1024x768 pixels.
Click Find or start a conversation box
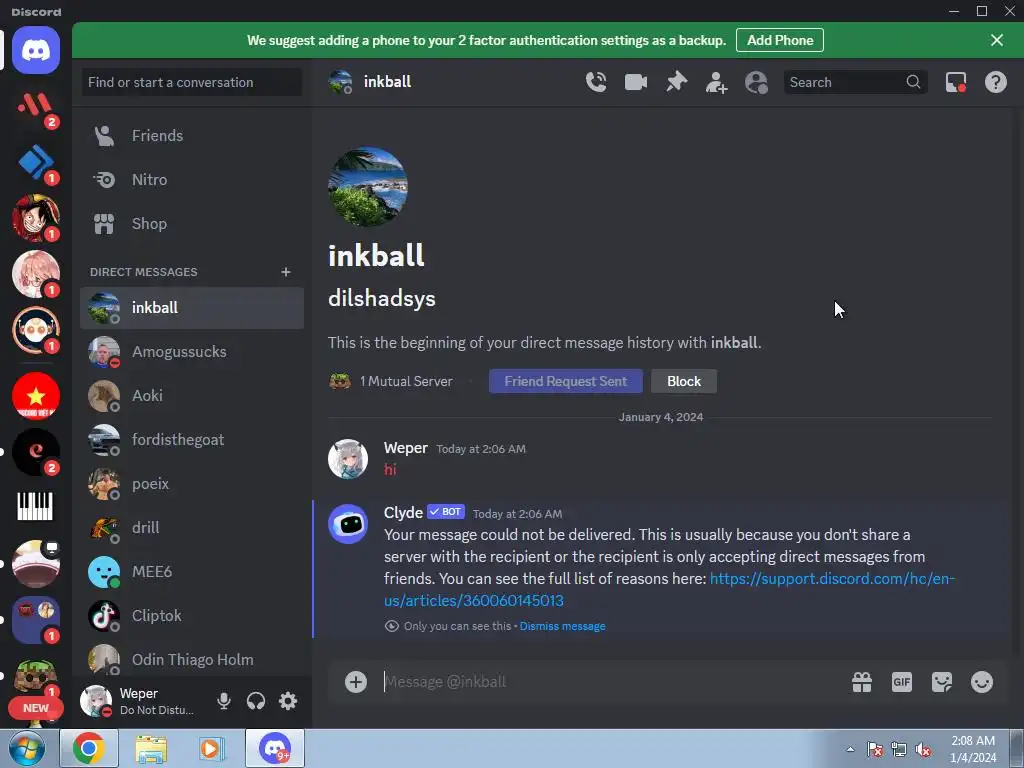[x=191, y=82]
